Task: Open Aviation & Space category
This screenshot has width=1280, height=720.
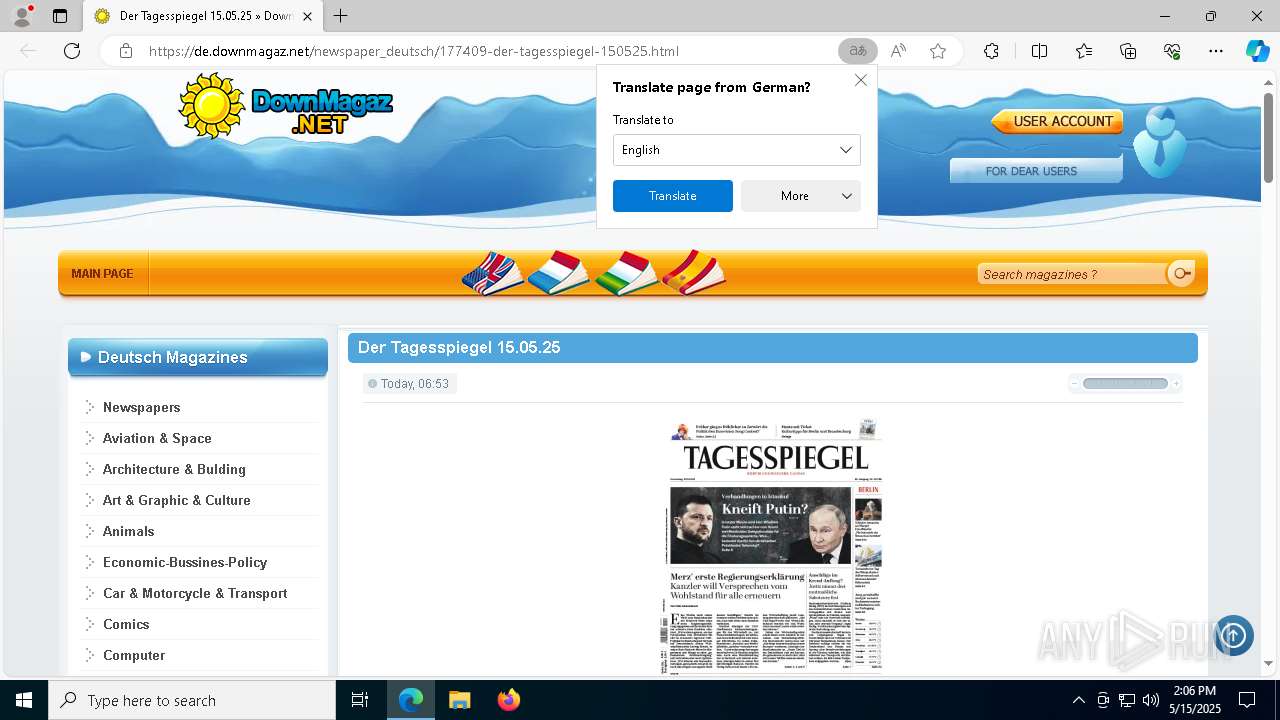Action: click(x=157, y=438)
